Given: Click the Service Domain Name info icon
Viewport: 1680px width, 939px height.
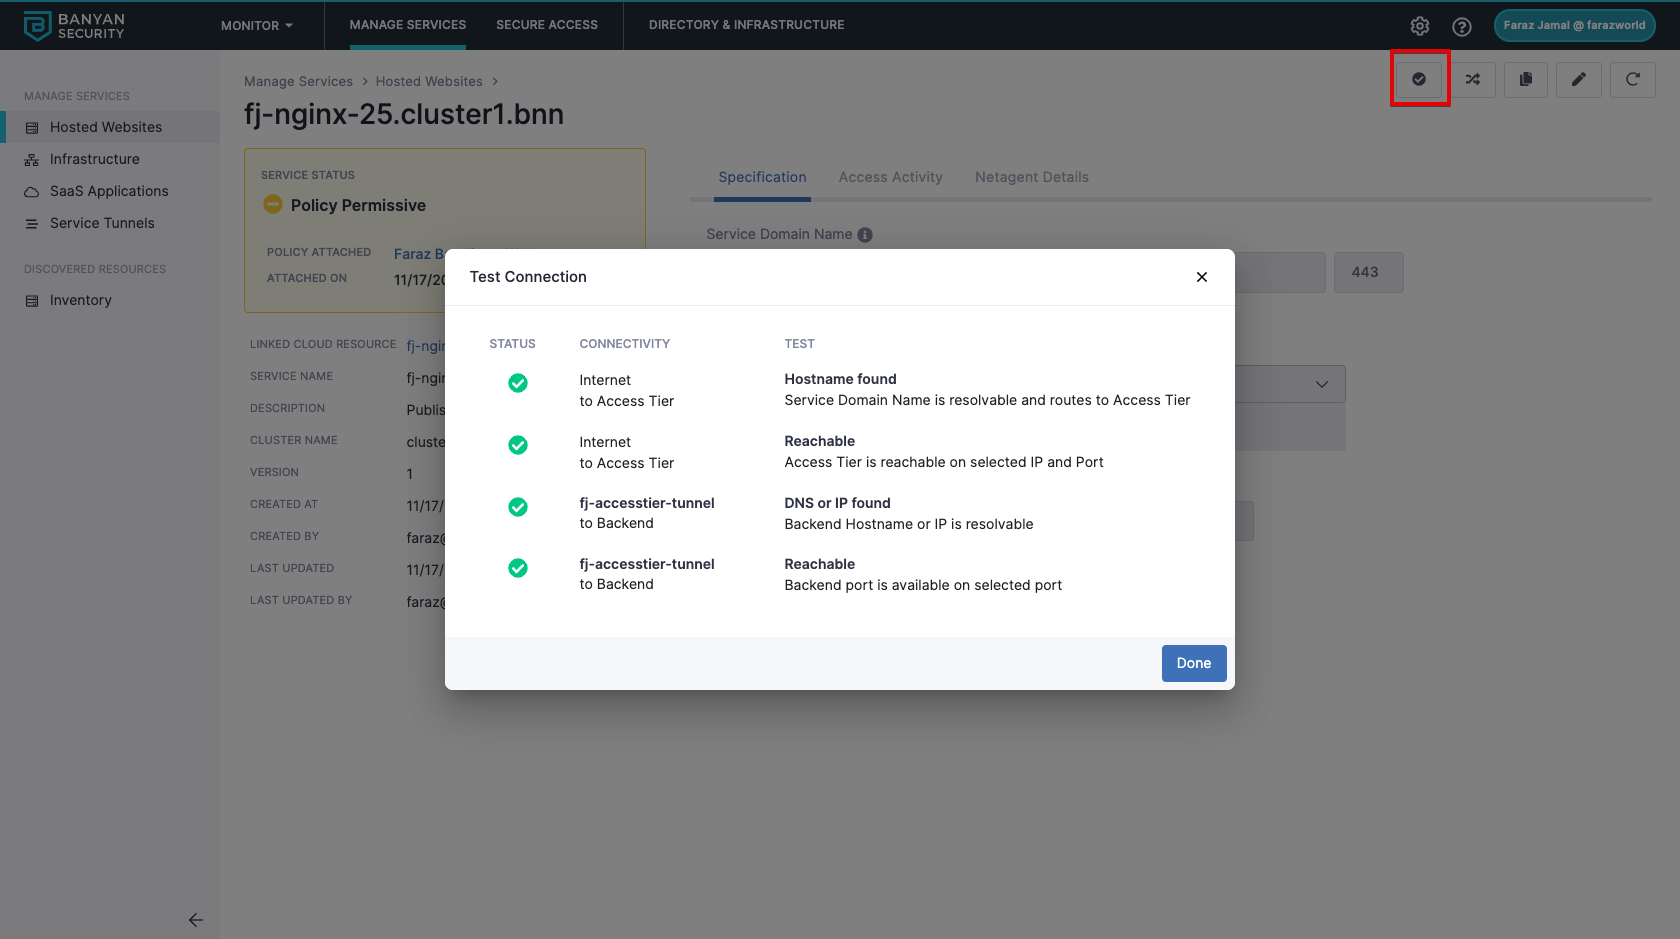Looking at the screenshot, I should 865,235.
